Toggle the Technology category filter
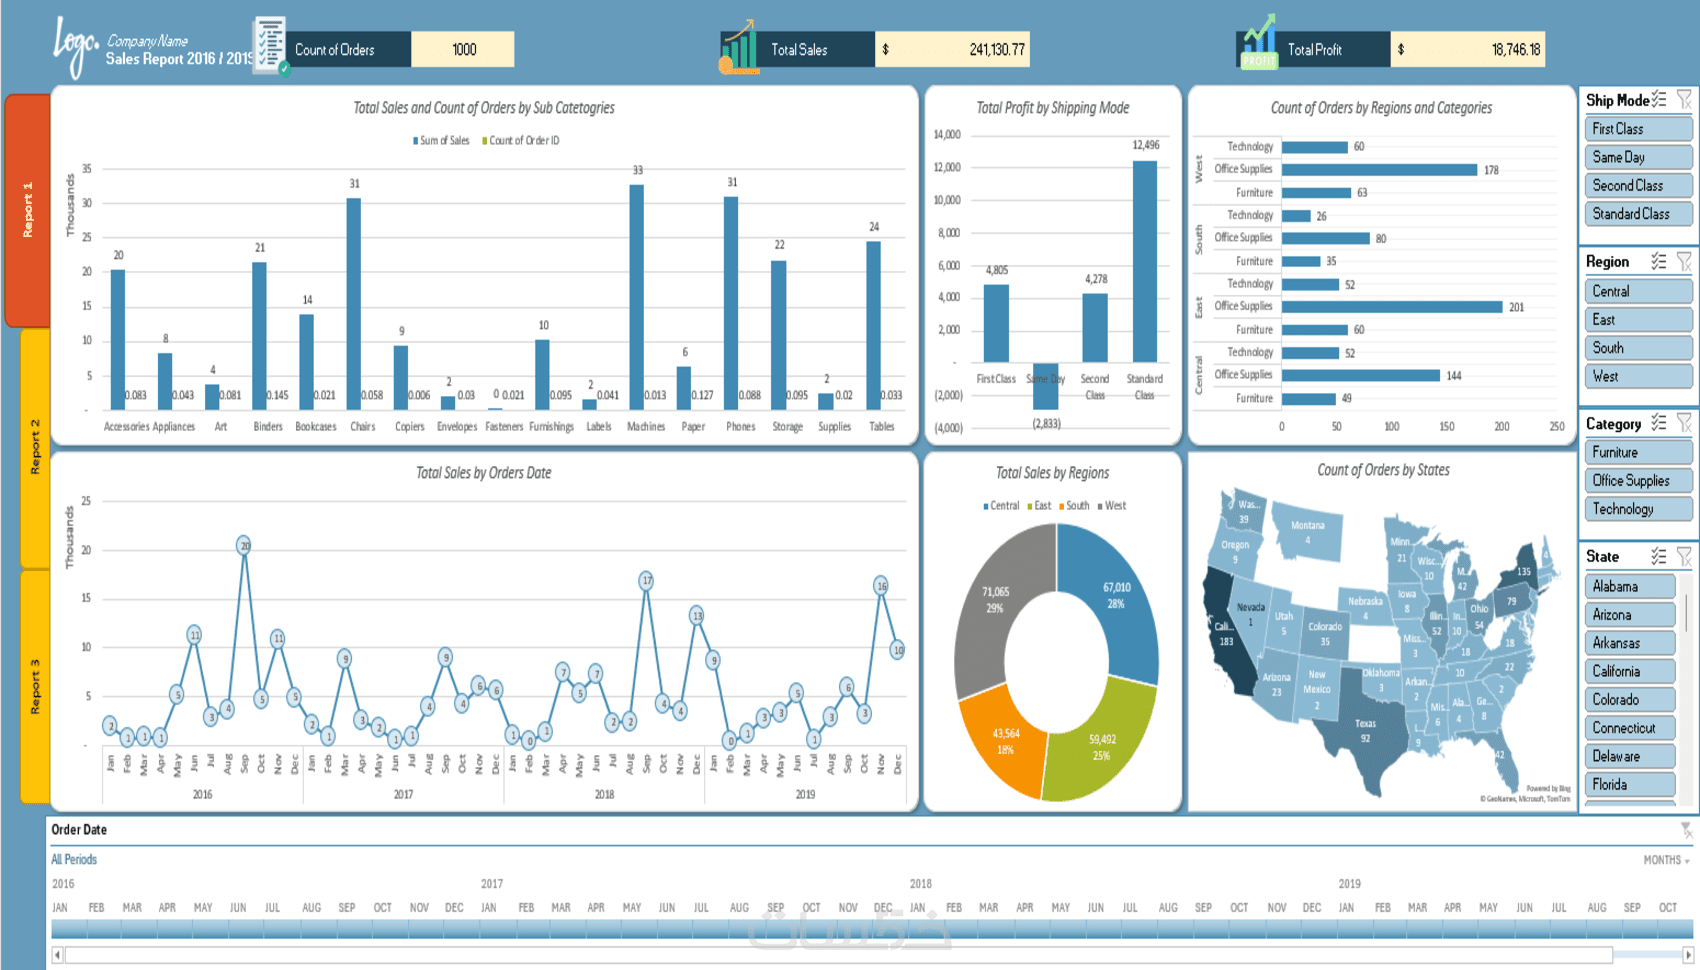The width and height of the screenshot is (1700, 970). (1638, 509)
